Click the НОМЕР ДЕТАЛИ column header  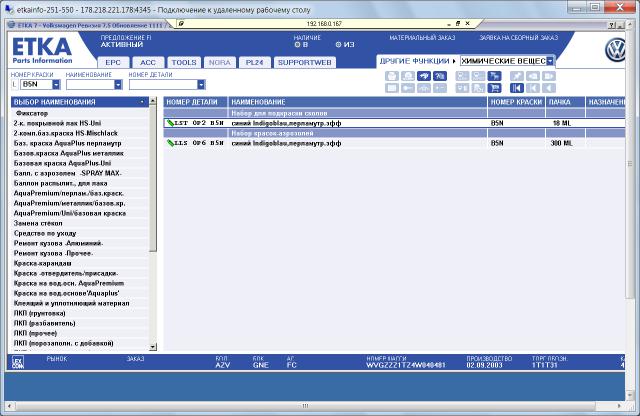click(196, 102)
